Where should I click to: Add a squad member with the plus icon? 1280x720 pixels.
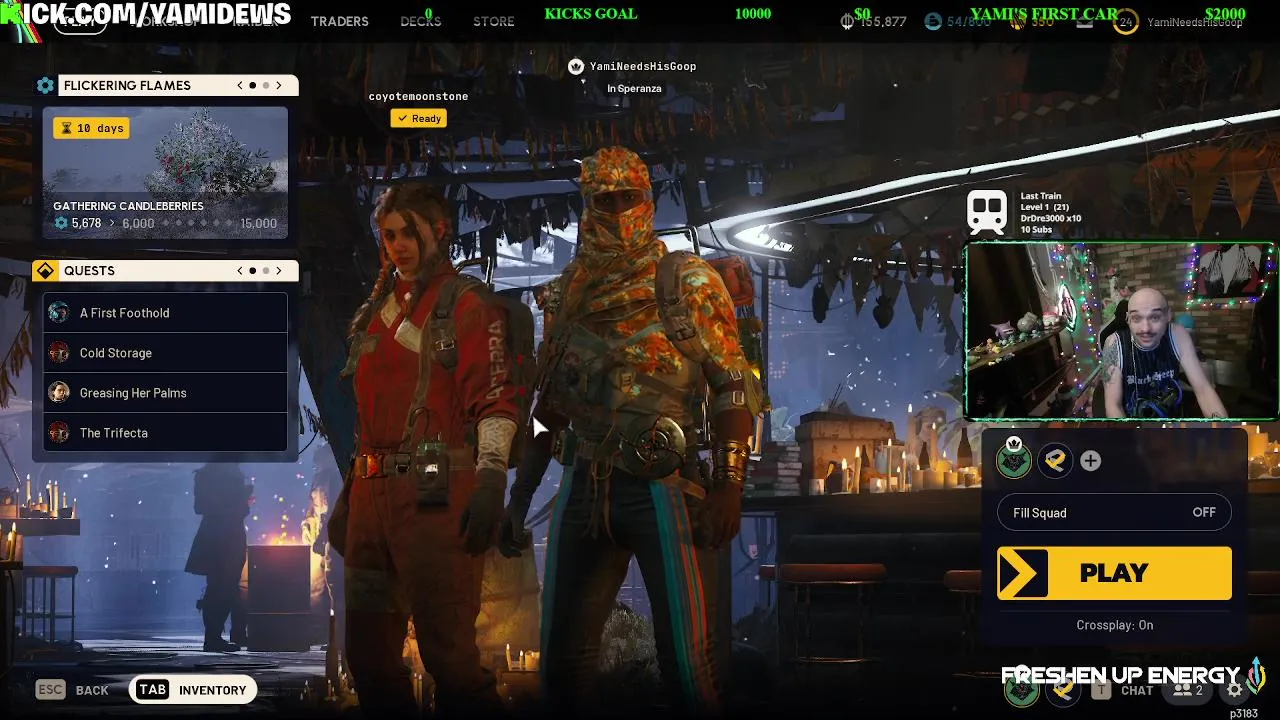click(x=1090, y=461)
